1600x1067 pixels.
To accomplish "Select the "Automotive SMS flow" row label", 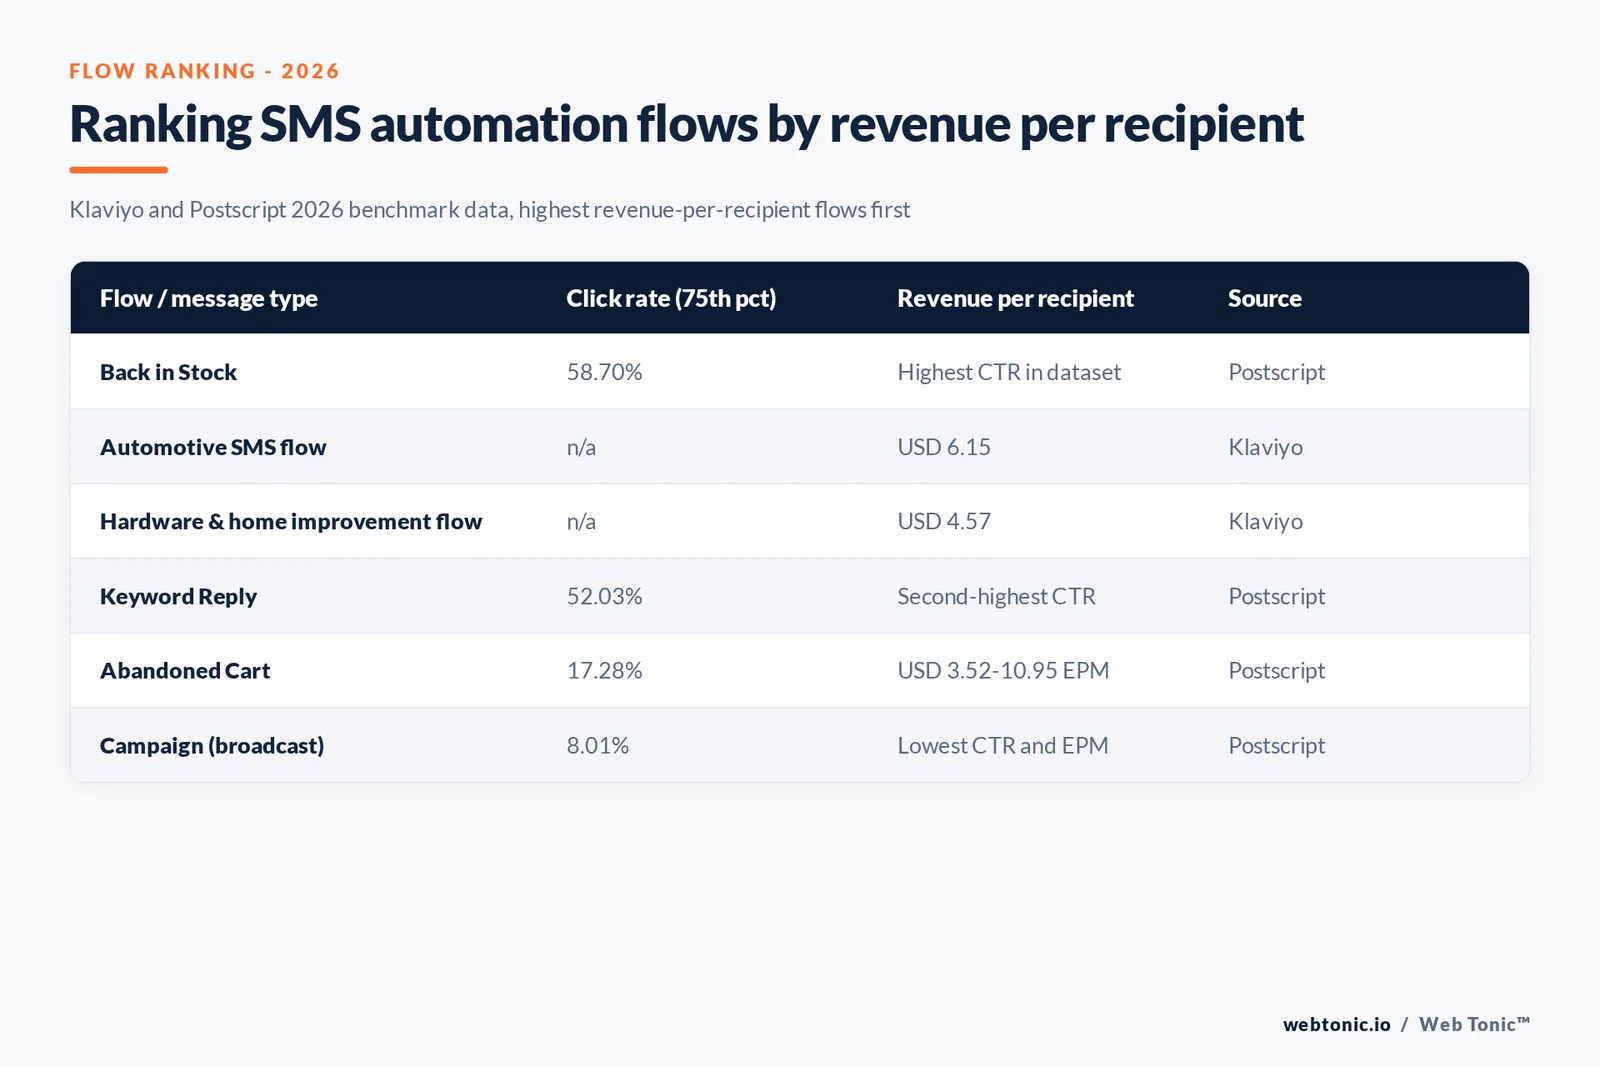I will (x=213, y=447).
